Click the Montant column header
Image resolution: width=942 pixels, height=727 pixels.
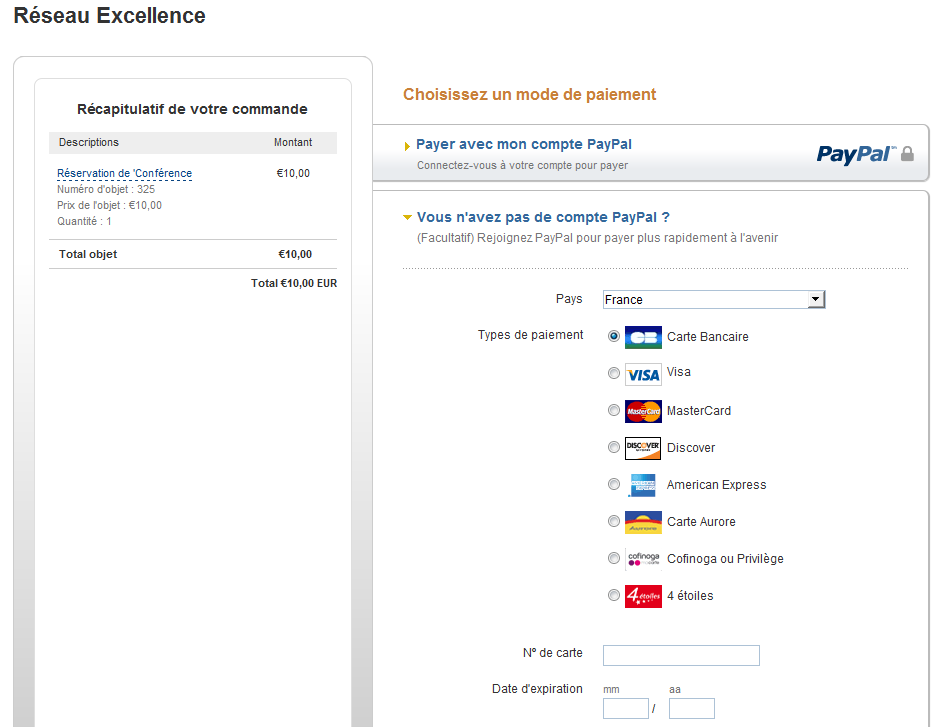pyautogui.click(x=293, y=142)
